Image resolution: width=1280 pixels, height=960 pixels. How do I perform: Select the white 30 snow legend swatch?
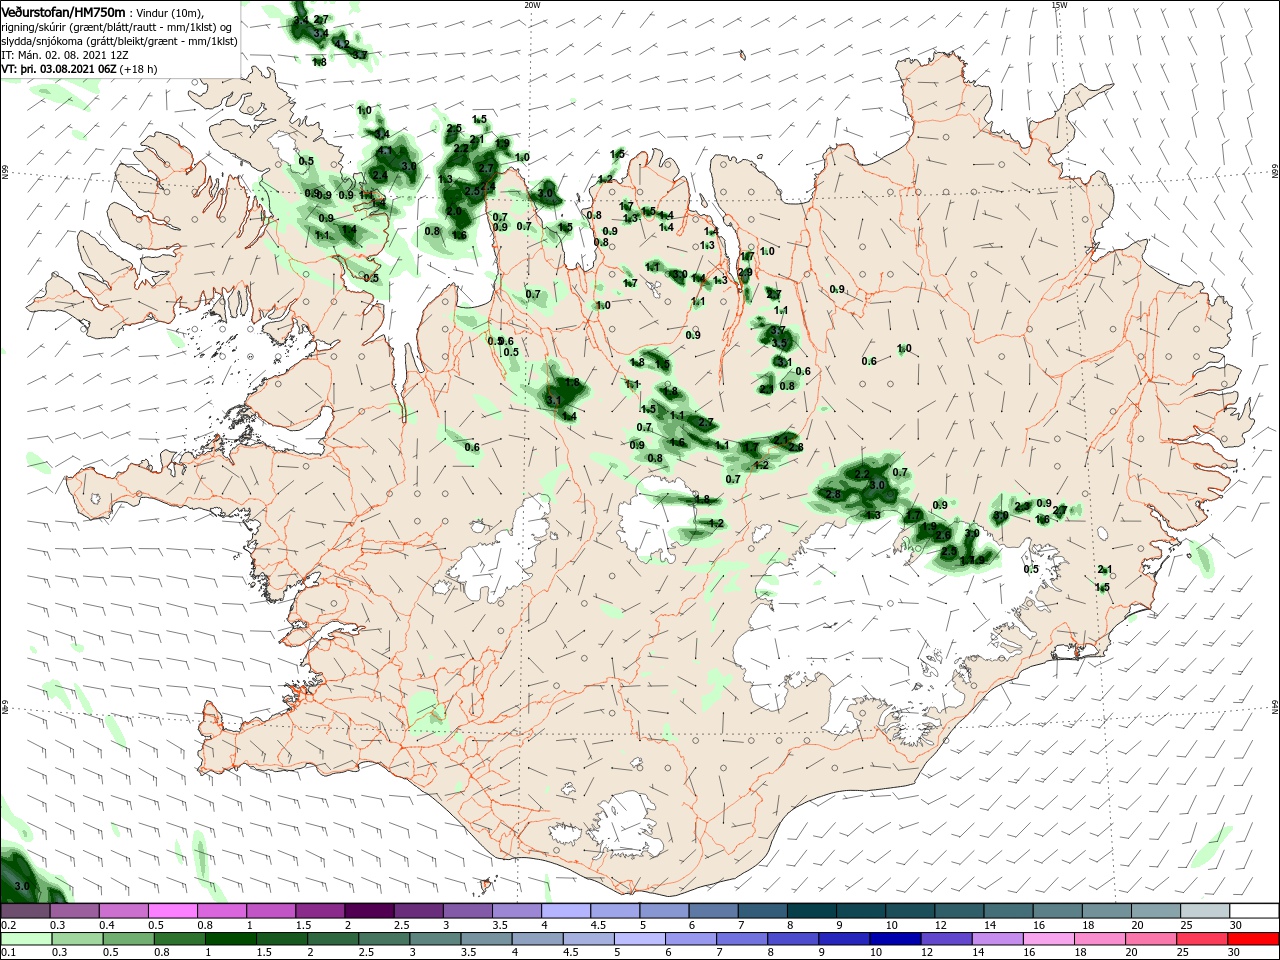pyautogui.click(x=1255, y=911)
